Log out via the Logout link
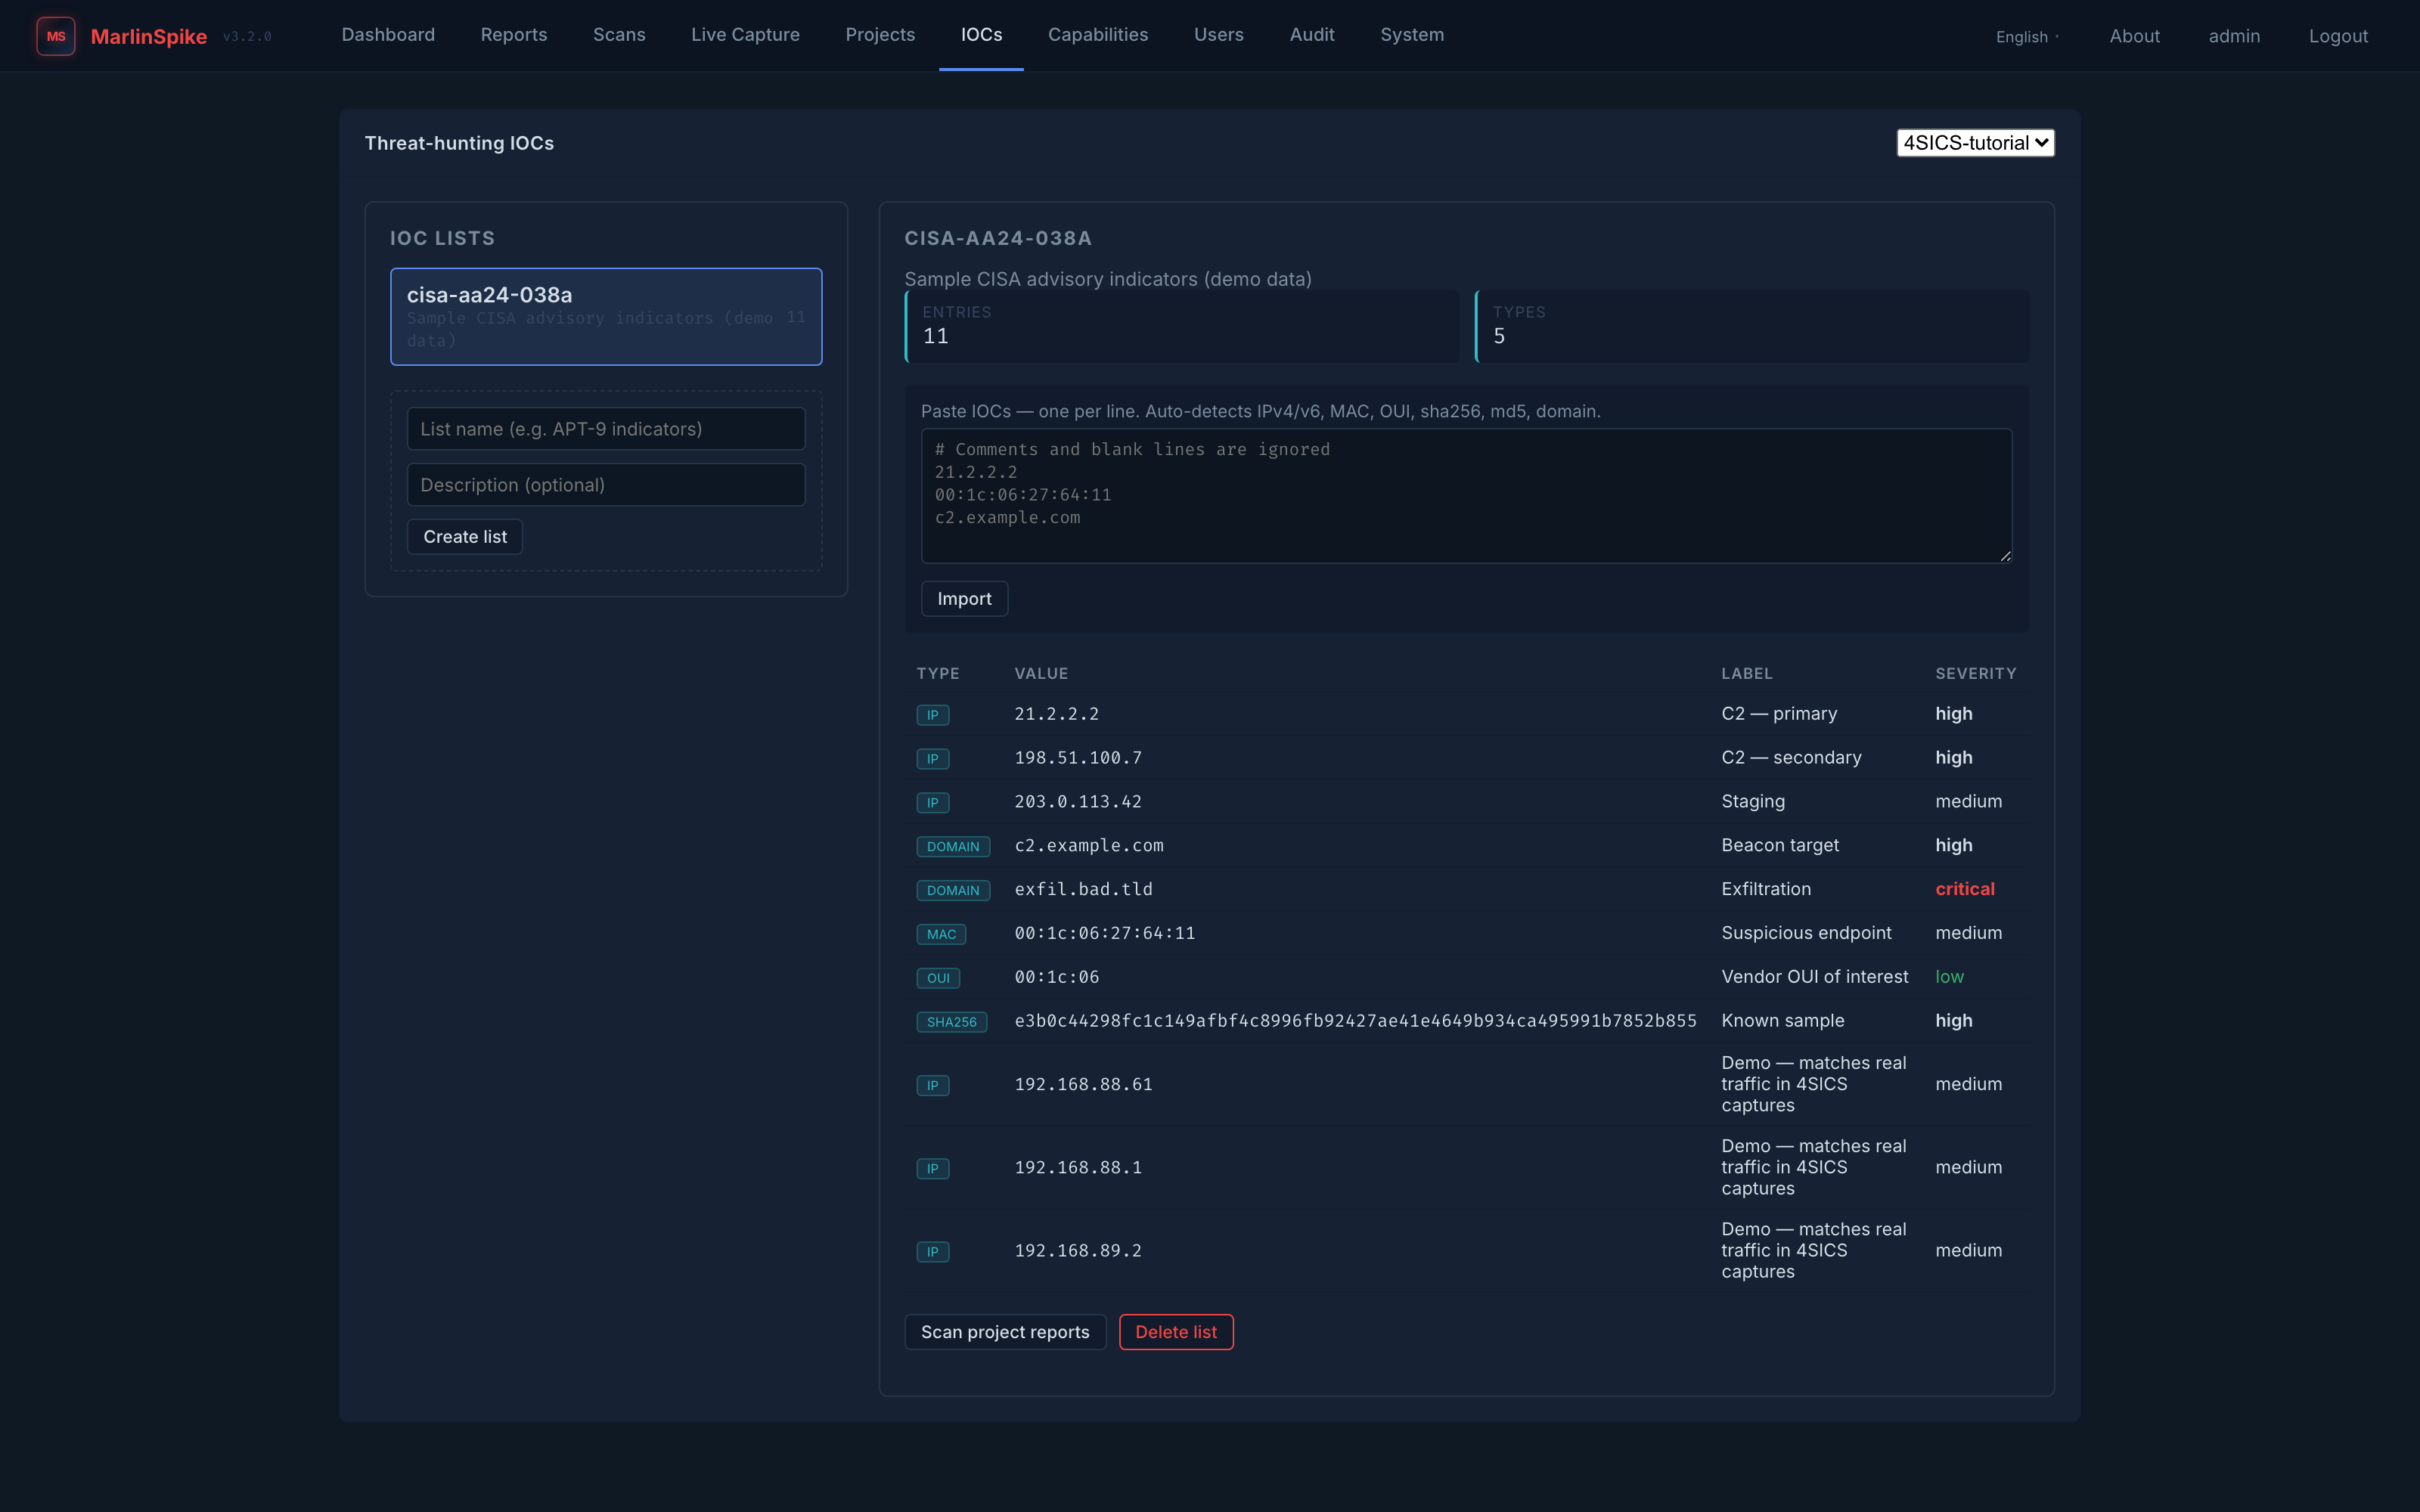2420x1512 pixels. pos(2338,36)
